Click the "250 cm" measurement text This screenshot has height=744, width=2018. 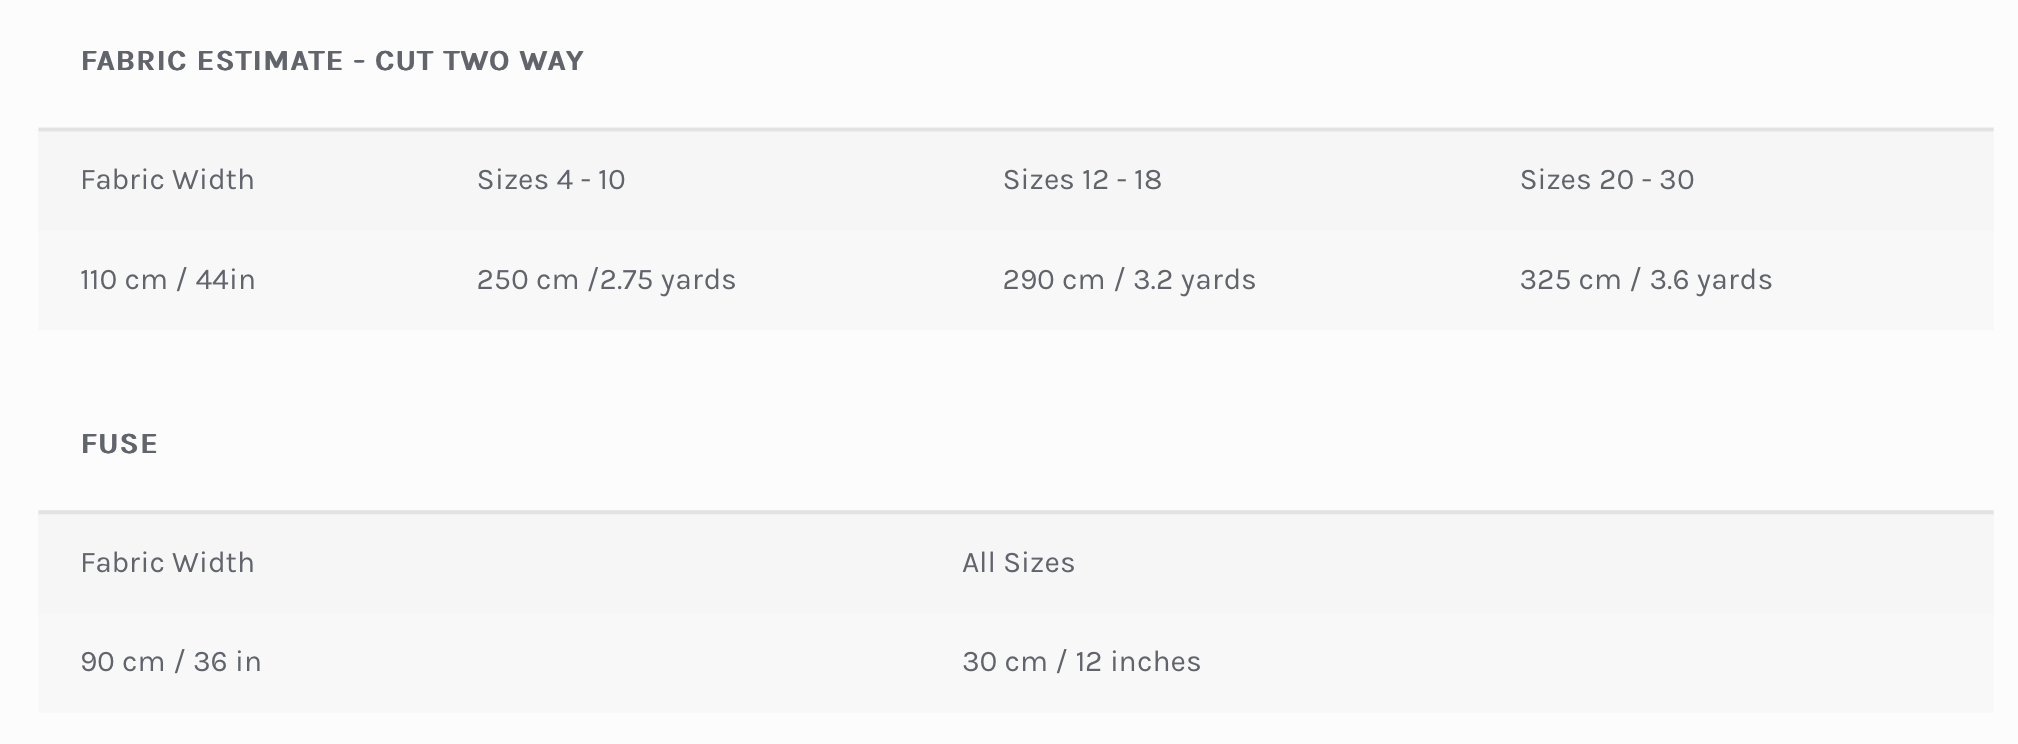pos(527,280)
